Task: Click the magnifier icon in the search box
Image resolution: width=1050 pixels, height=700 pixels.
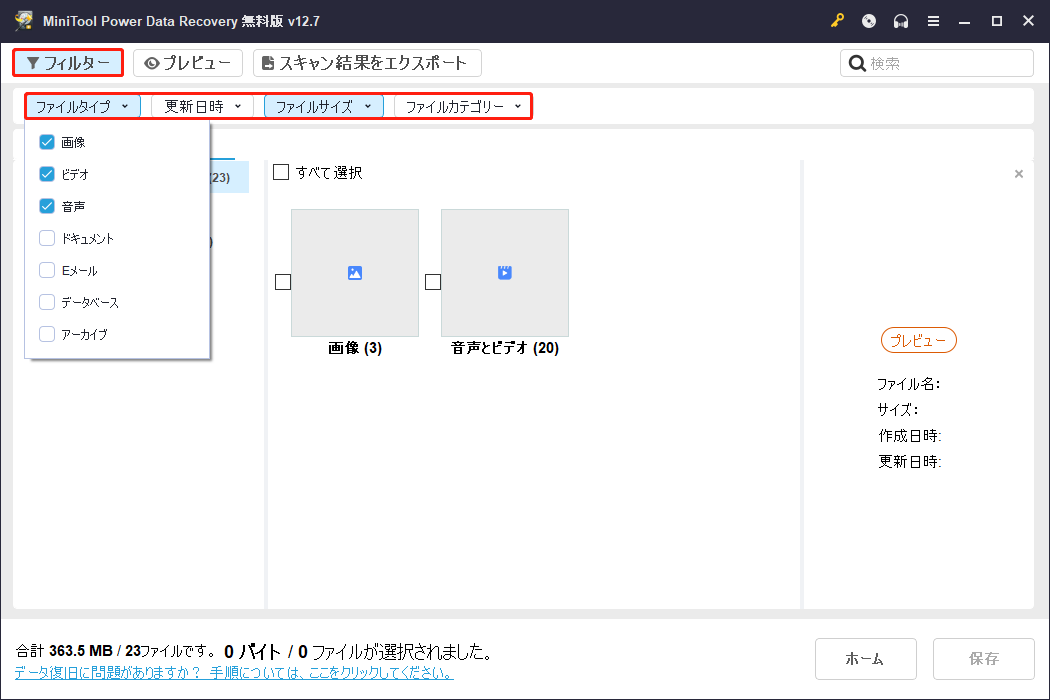Action: coord(857,62)
